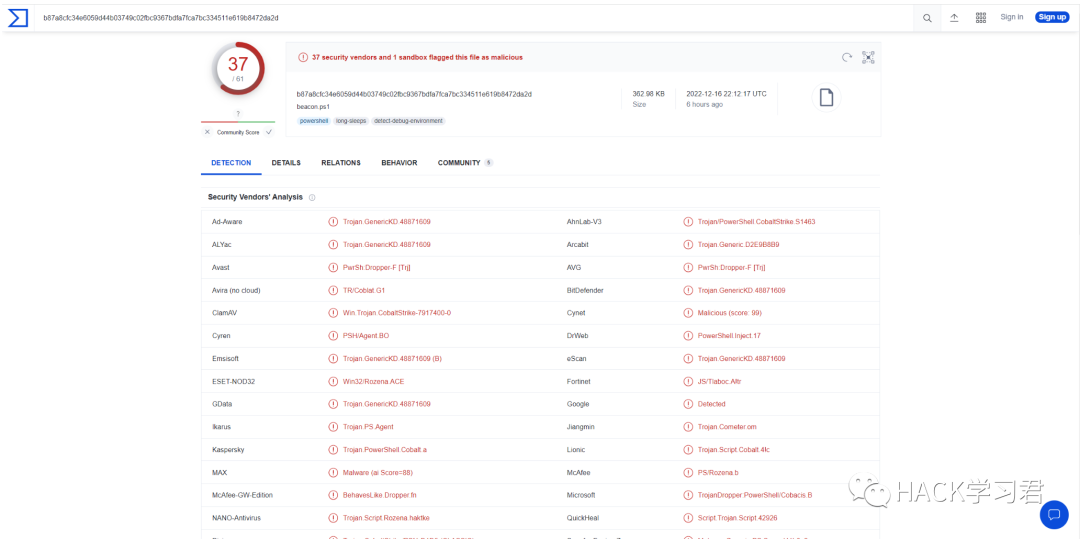Screen dimensions: 1080x539
Task: Click Trojan.PowerShell.Cobalt.a detection text
Action: pos(384,450)
